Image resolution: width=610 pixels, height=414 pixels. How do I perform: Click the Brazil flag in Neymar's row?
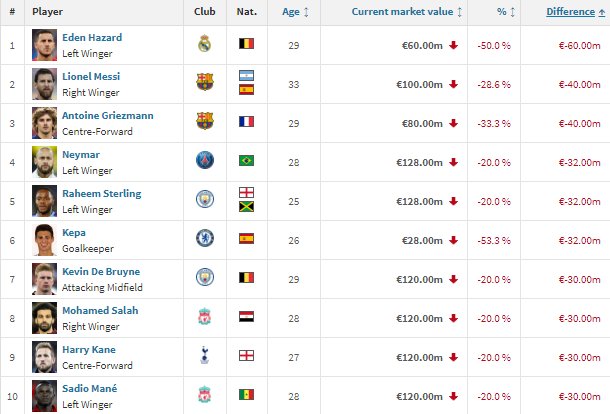(247, 160)
